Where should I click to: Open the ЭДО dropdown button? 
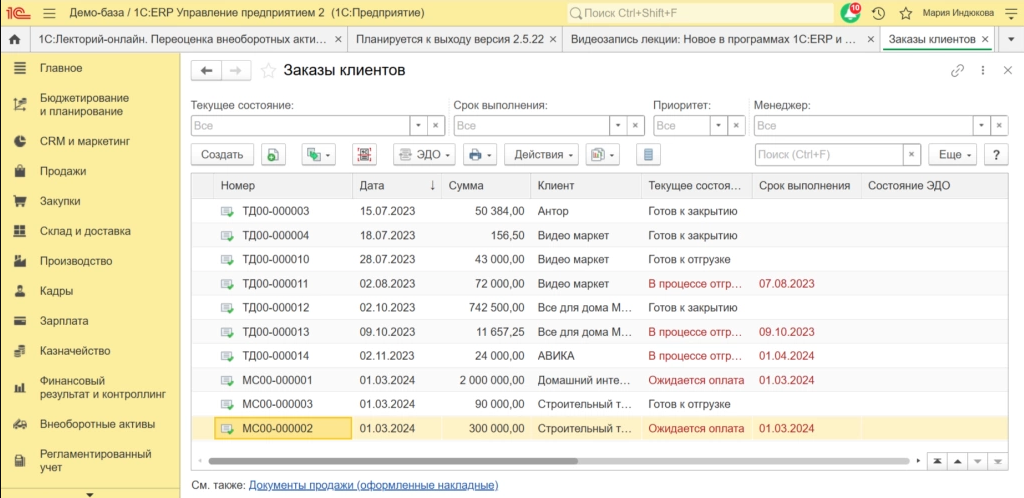(x=424, y=155)
